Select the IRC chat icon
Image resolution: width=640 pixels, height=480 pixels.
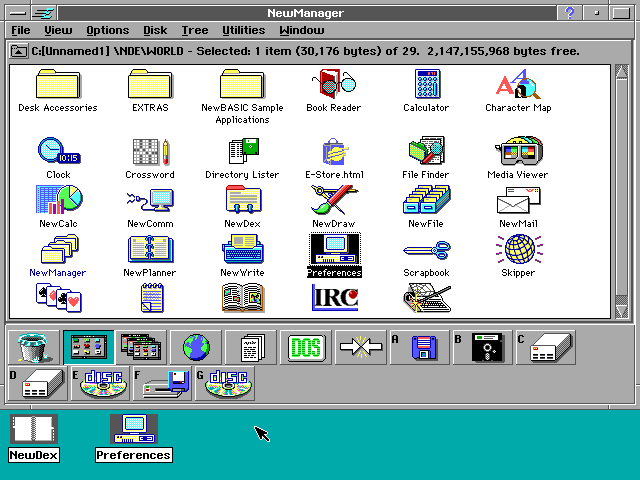tap(334, 298)
